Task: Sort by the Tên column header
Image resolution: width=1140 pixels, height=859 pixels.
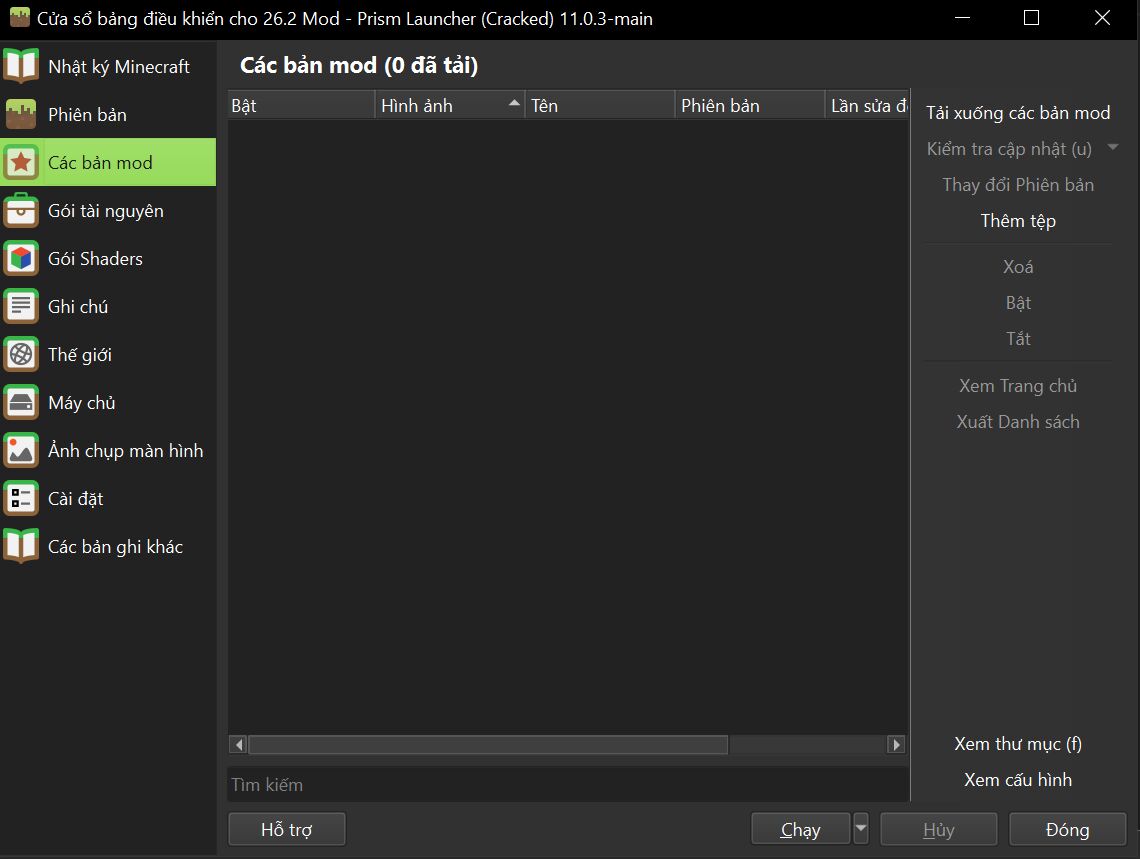Action: click(600, 105)
